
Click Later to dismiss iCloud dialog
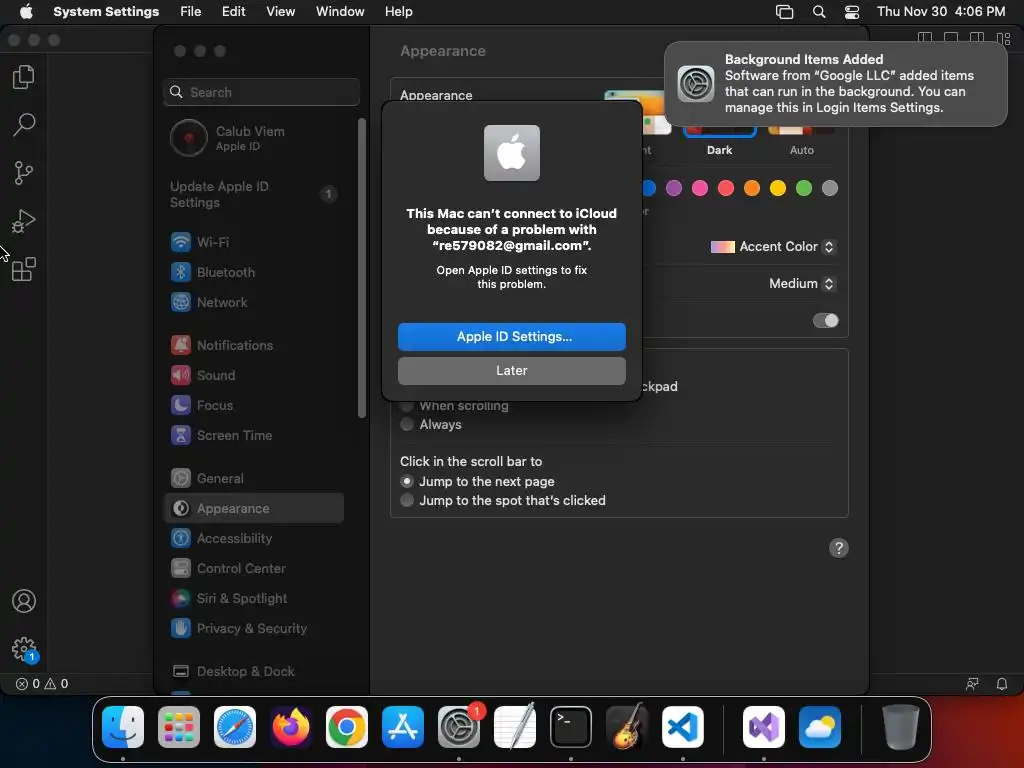coord(511,371)
